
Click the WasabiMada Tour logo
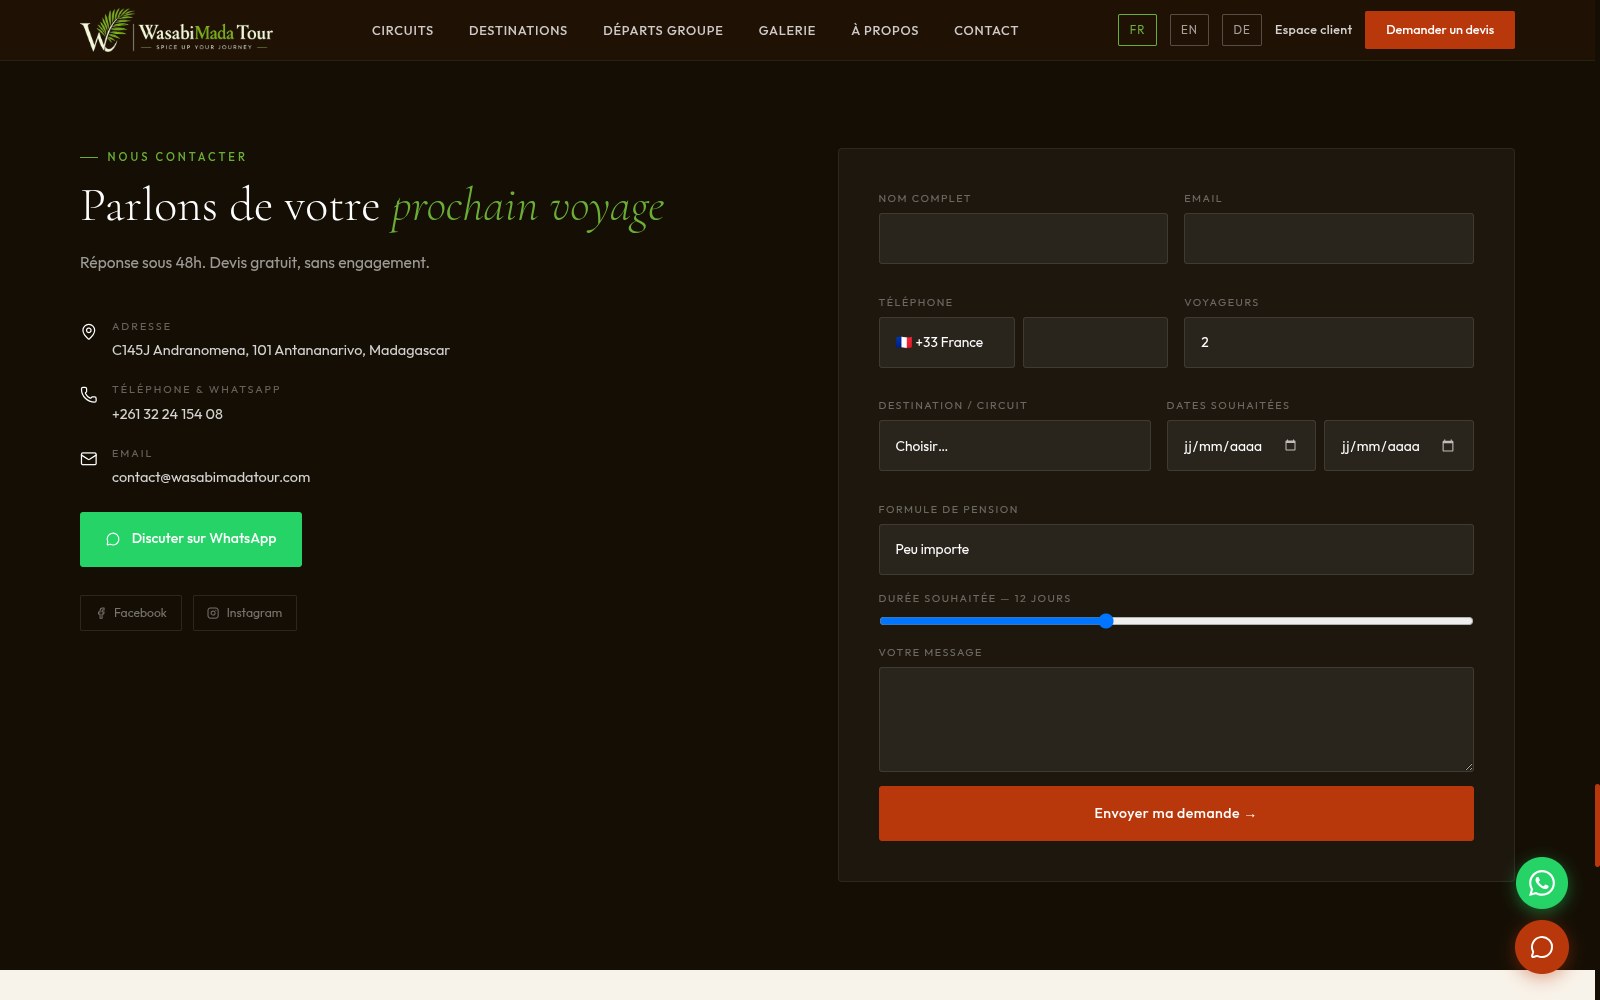177,30
